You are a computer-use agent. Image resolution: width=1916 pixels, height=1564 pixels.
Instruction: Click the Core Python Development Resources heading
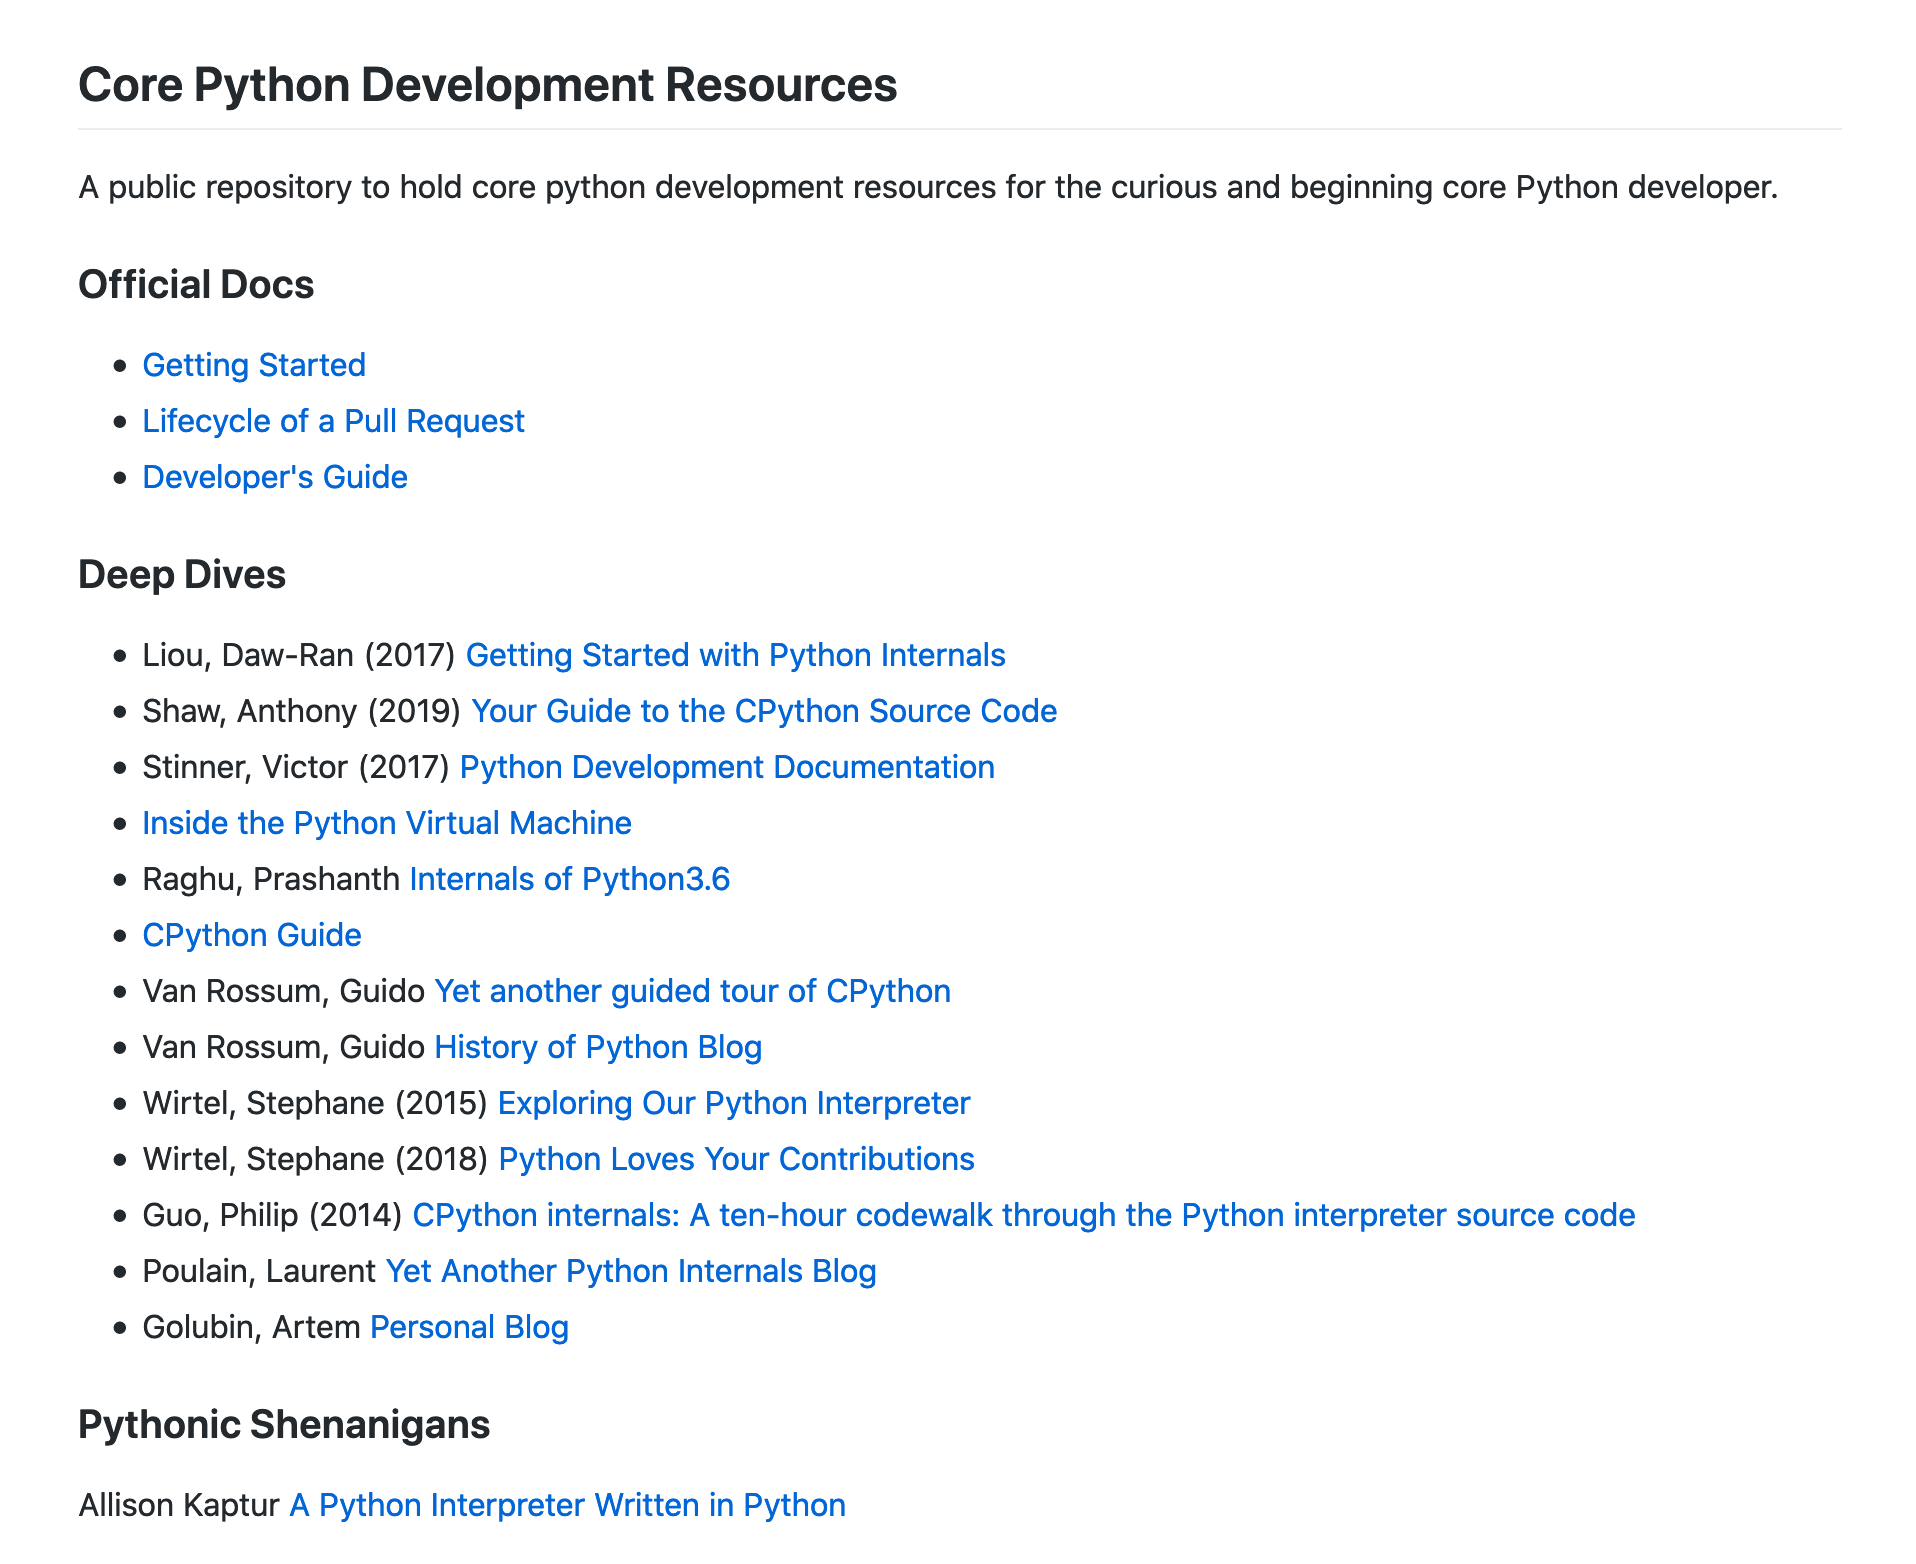point(487,85)
